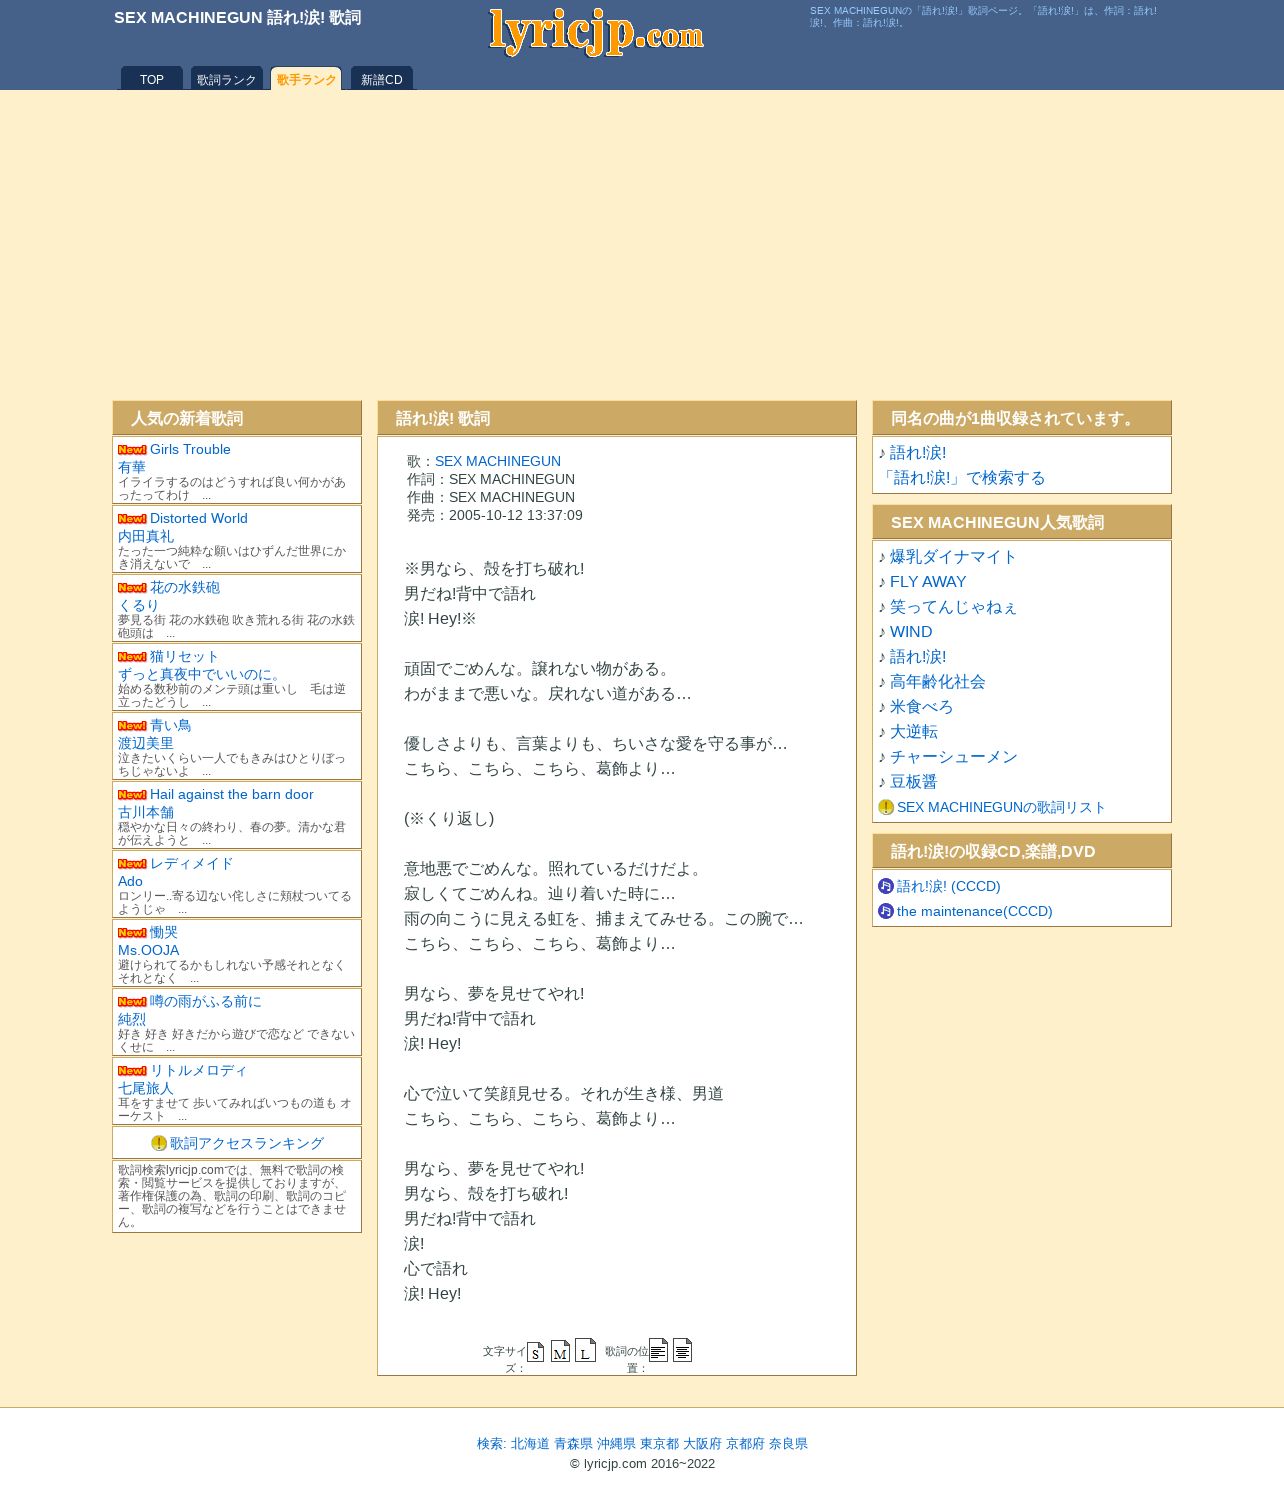The height and width of the screenshot is (1499, 1284).
Task: Set lyrics font size to small (S)
Action: pos(535,1352)
